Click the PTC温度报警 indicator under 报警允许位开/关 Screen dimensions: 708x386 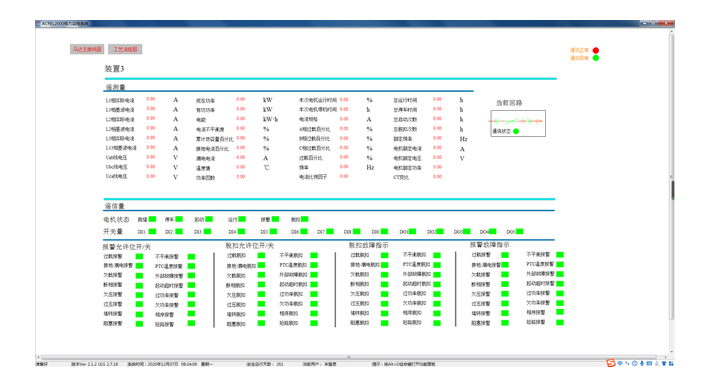[191, 266]
